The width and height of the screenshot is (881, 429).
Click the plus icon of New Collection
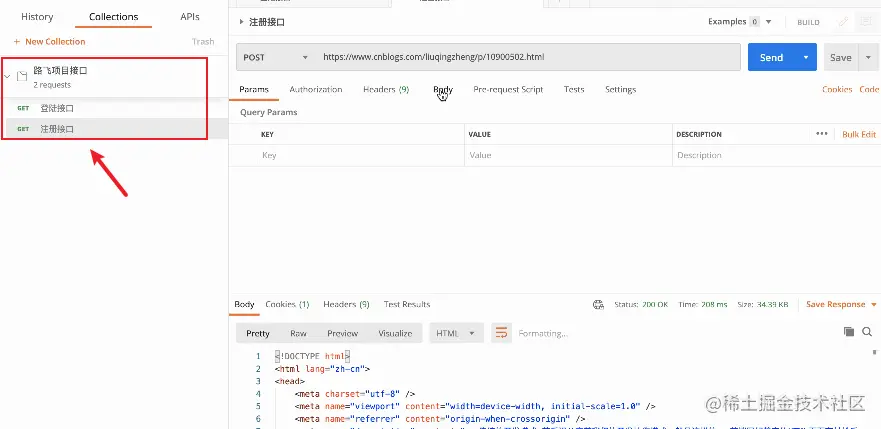tap(17, 42)
